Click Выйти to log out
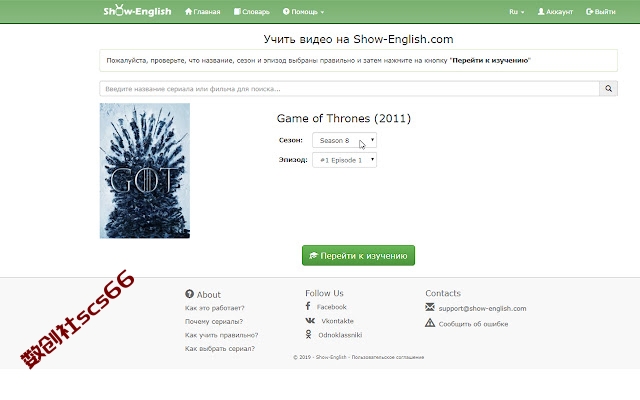Screen dimensions: 640x400 pos(600,12)
